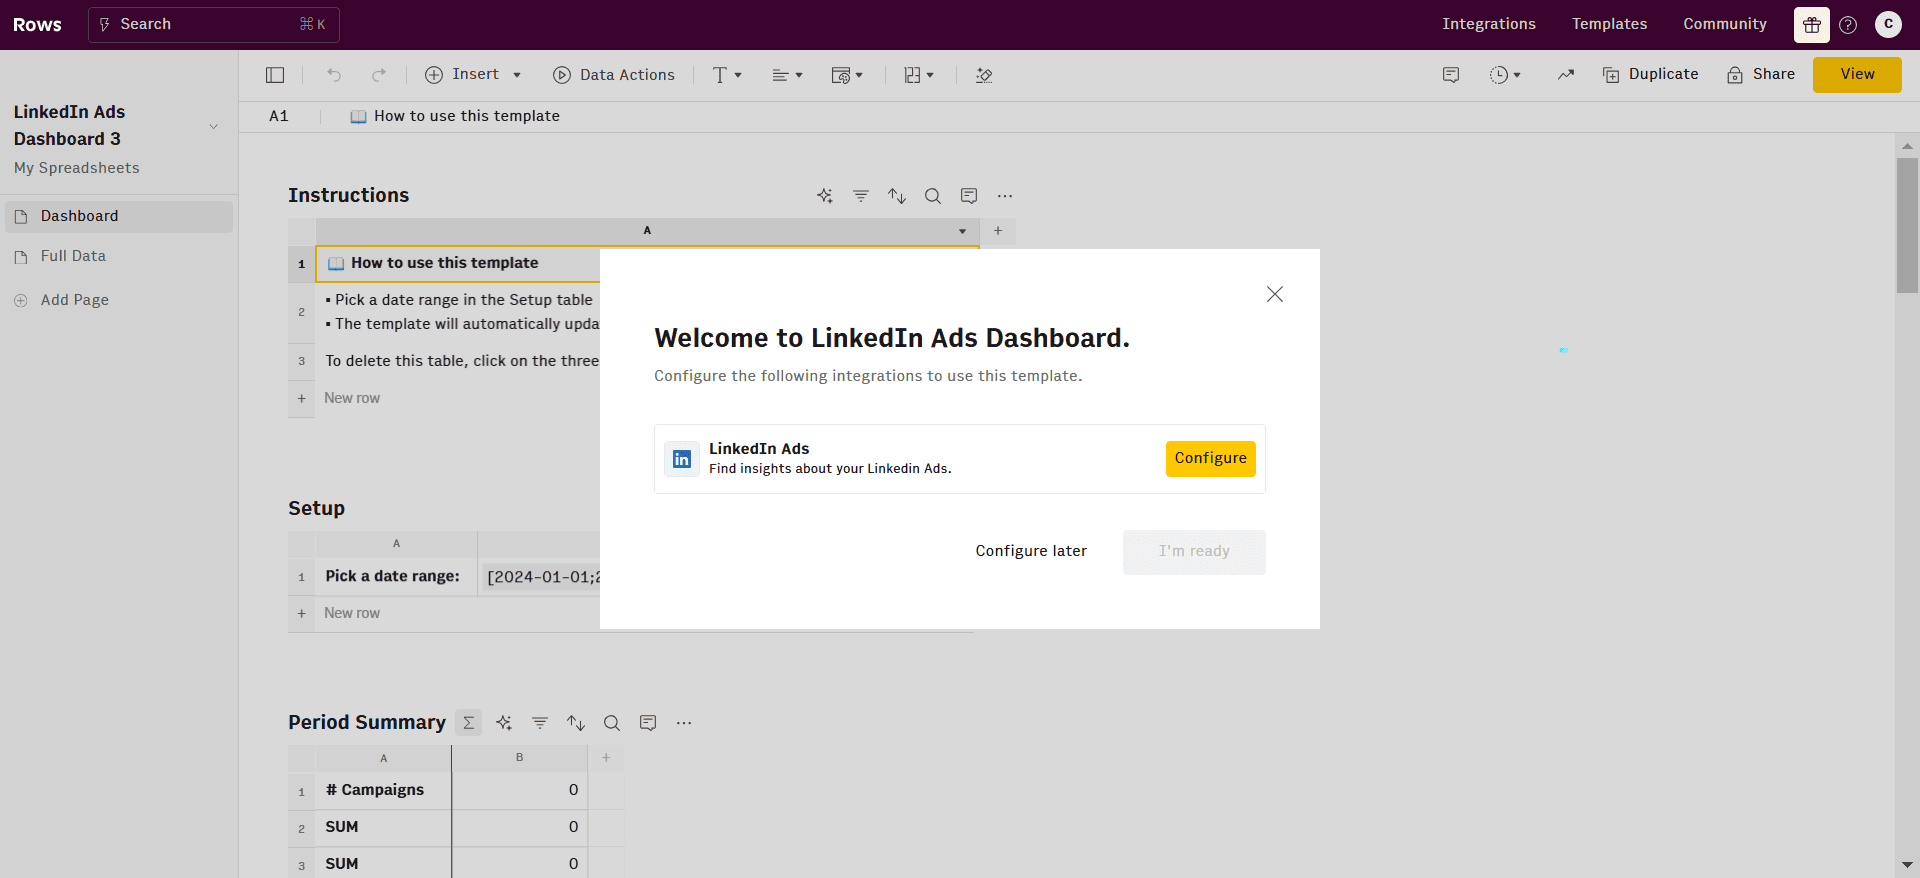Open the Integrations menu
Image resolution: width=1920 pixels, height=878 pixels.
coord(1488,24)
